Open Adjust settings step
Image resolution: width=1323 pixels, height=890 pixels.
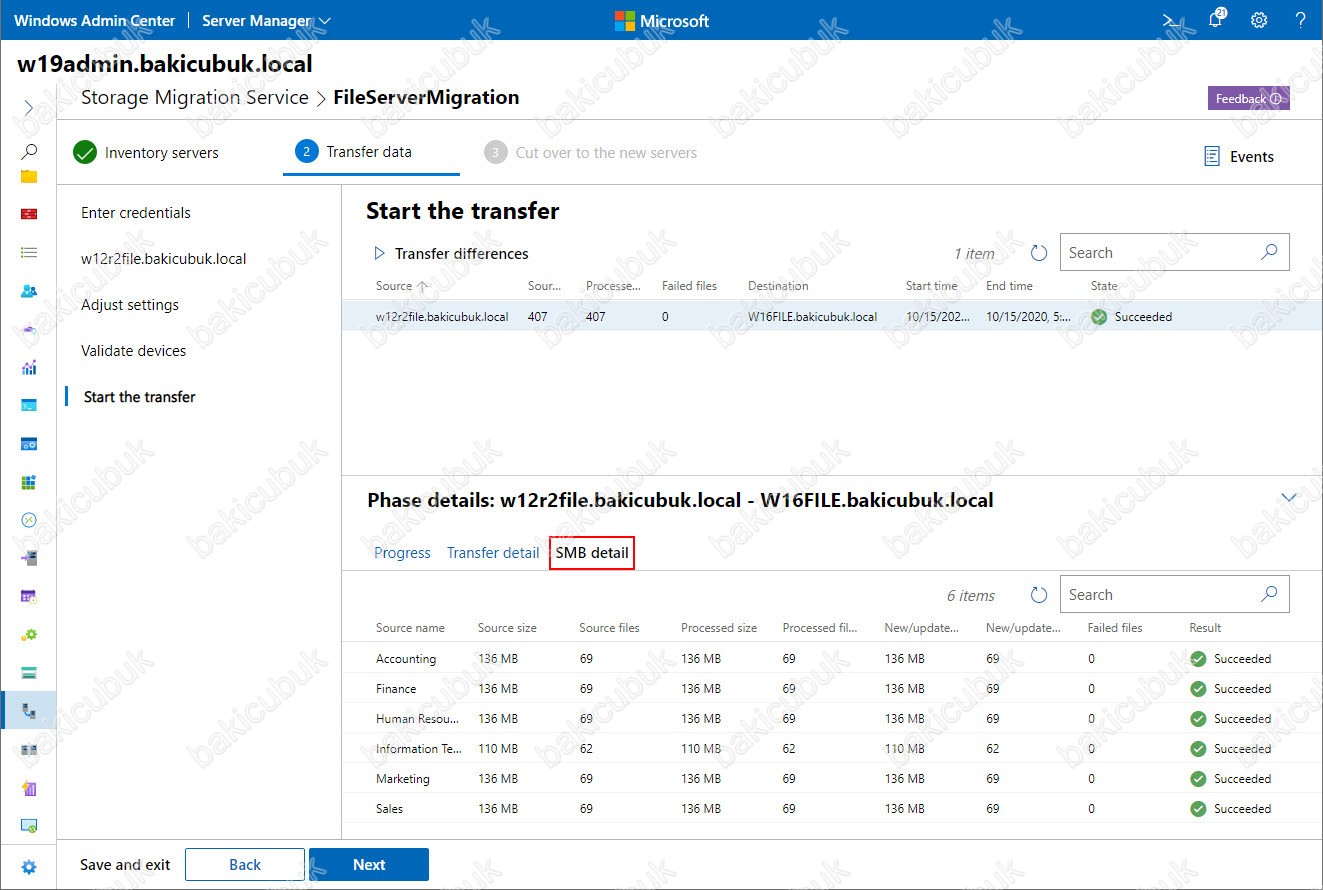pyautogui.click(x=130, y=305)
